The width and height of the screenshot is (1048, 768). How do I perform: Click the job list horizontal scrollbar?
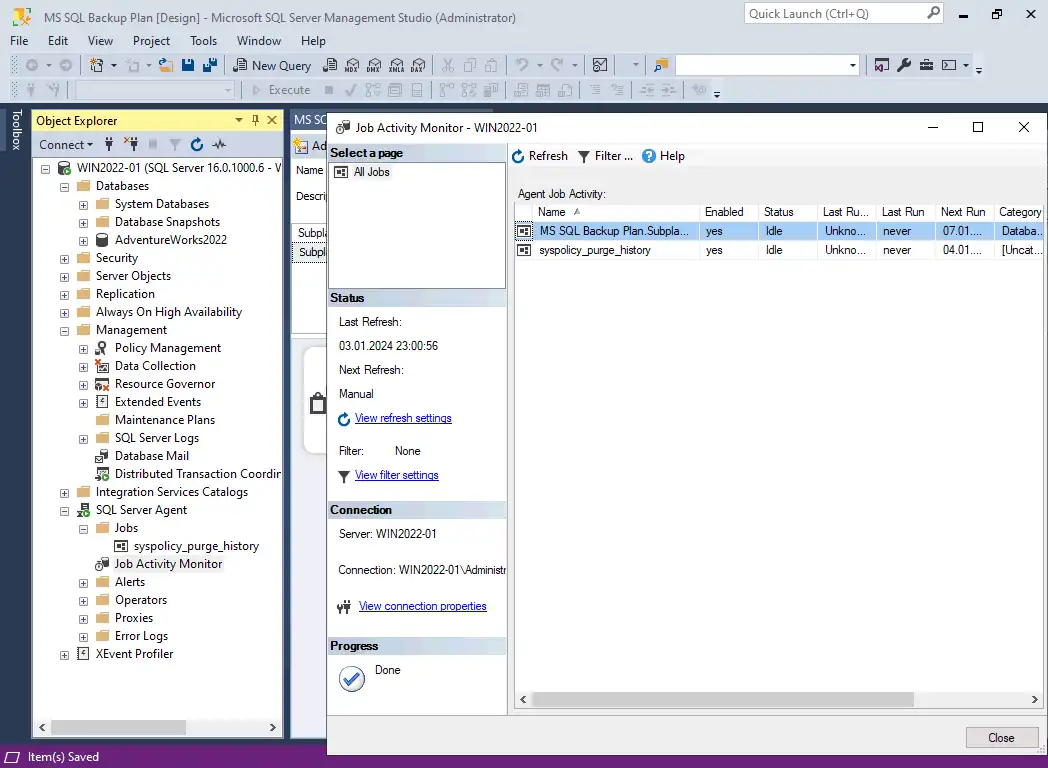pyautogui.click(x=720, y=700)
